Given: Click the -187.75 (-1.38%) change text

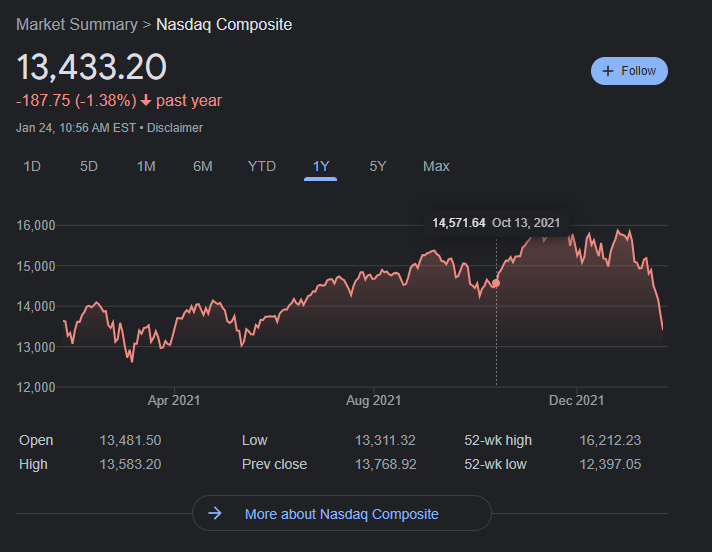Looking at the screenshot, I should [x=76, y=100].
